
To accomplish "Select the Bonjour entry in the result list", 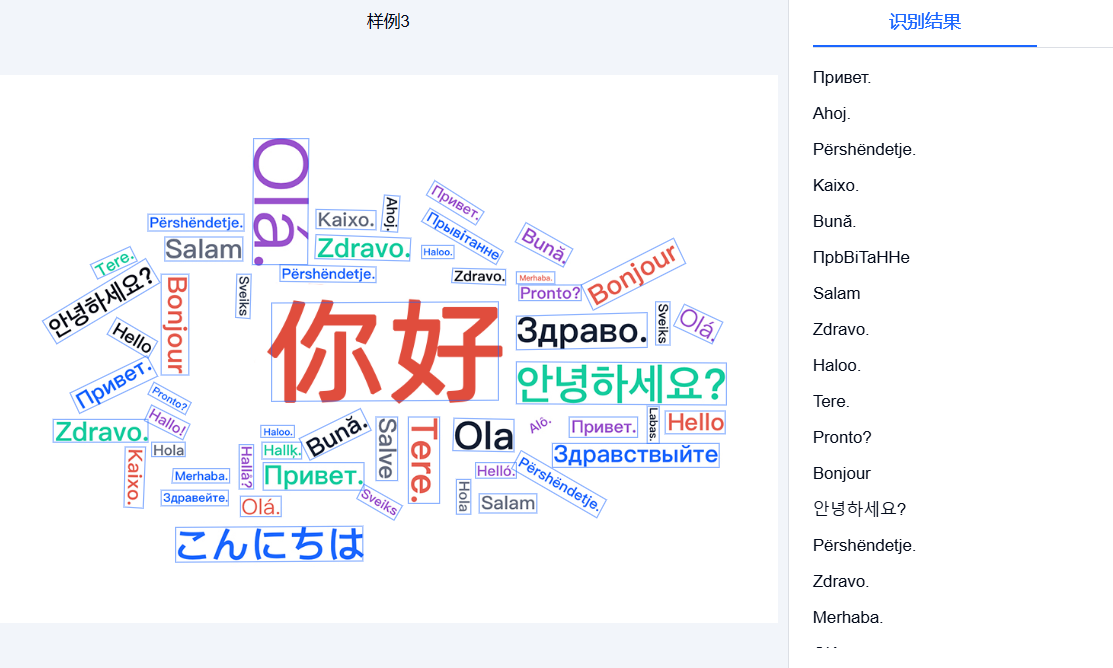I will tap(839, 473).
